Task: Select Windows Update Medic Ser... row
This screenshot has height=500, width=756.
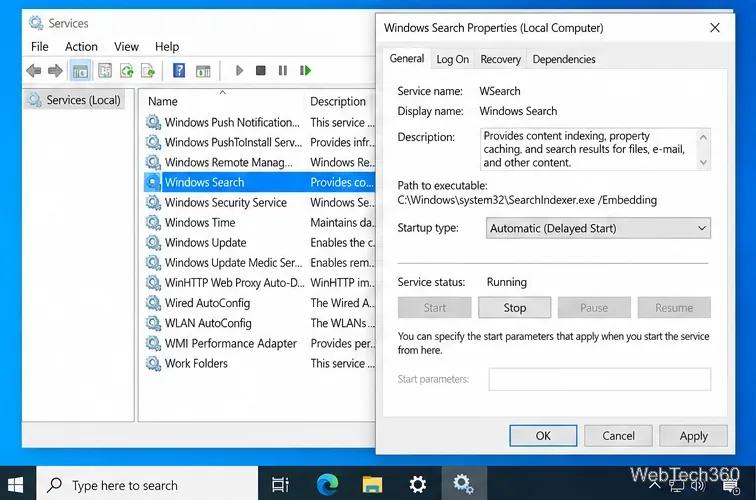Action: pyautogui.click(x=259, y=263)
